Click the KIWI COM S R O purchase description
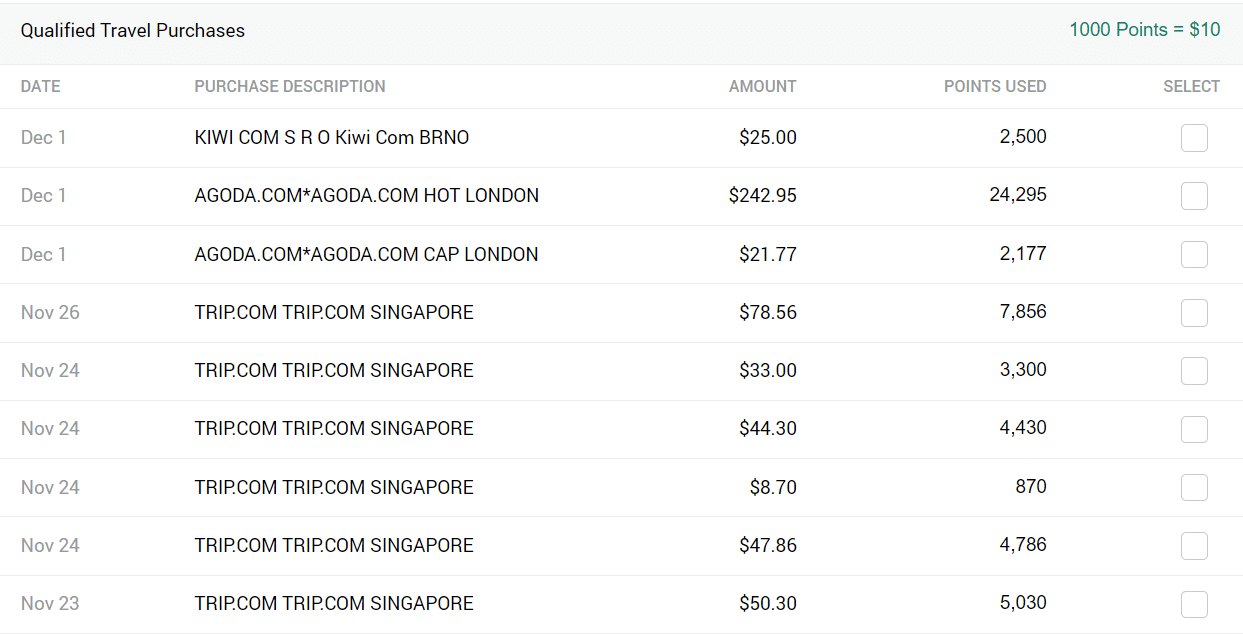The height and width of the screenshot is (634, 1243). click(332, 138)
